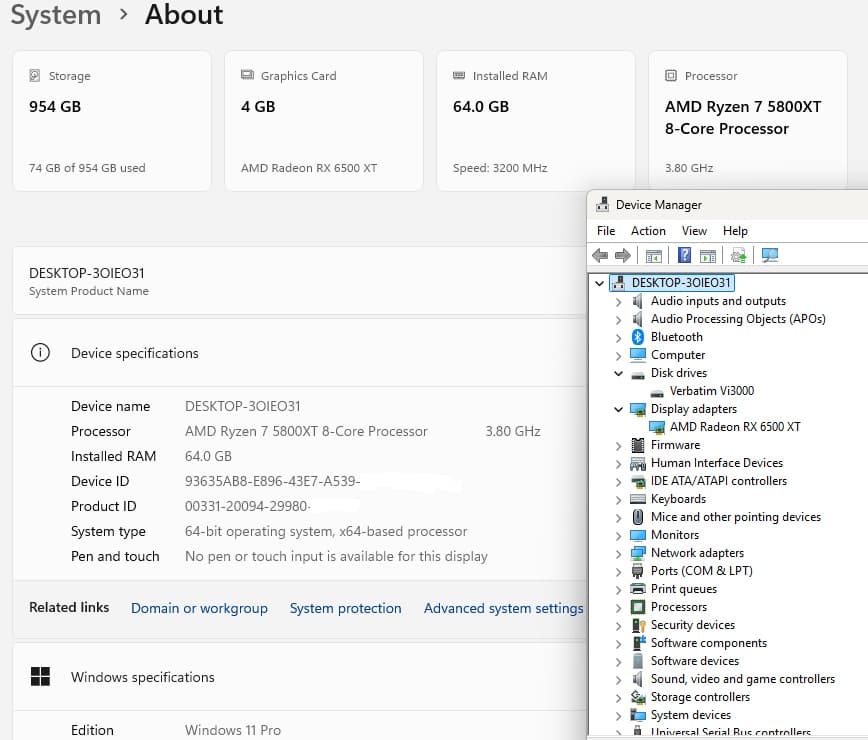
Task: Open the Domain or workgroup link
Action: 199,608
